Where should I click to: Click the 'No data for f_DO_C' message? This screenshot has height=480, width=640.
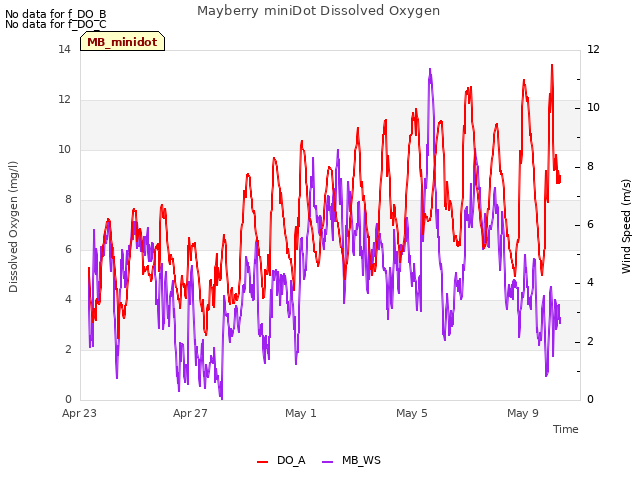(56, 24)
